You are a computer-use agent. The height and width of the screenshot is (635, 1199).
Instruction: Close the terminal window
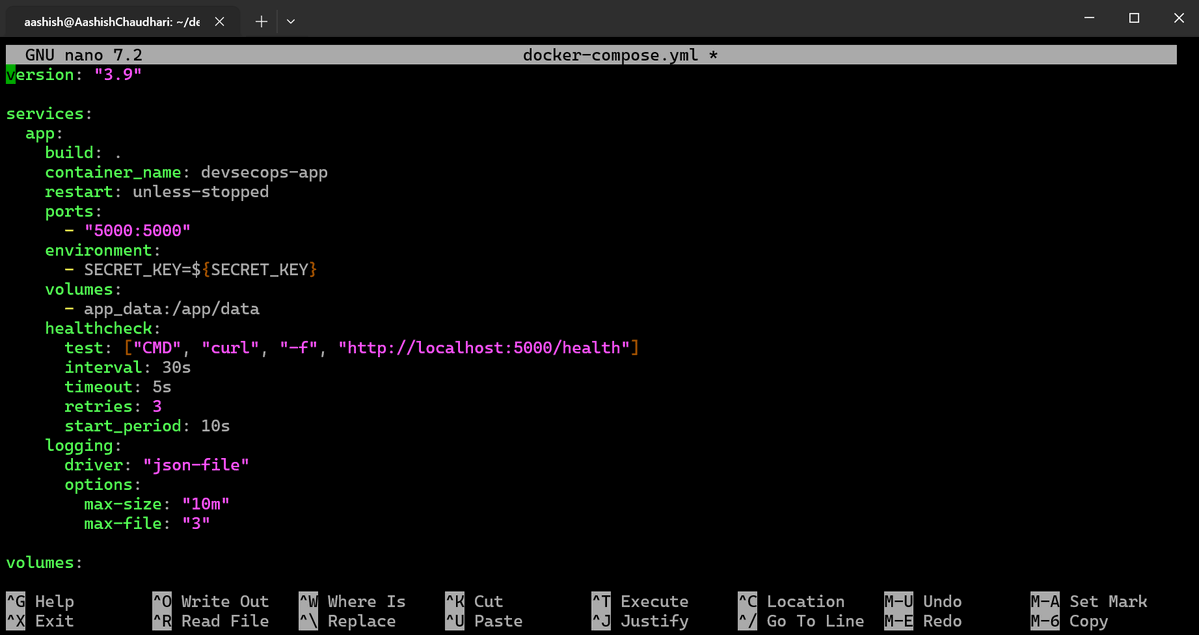pyautogui.click(x=1178, y=18)
